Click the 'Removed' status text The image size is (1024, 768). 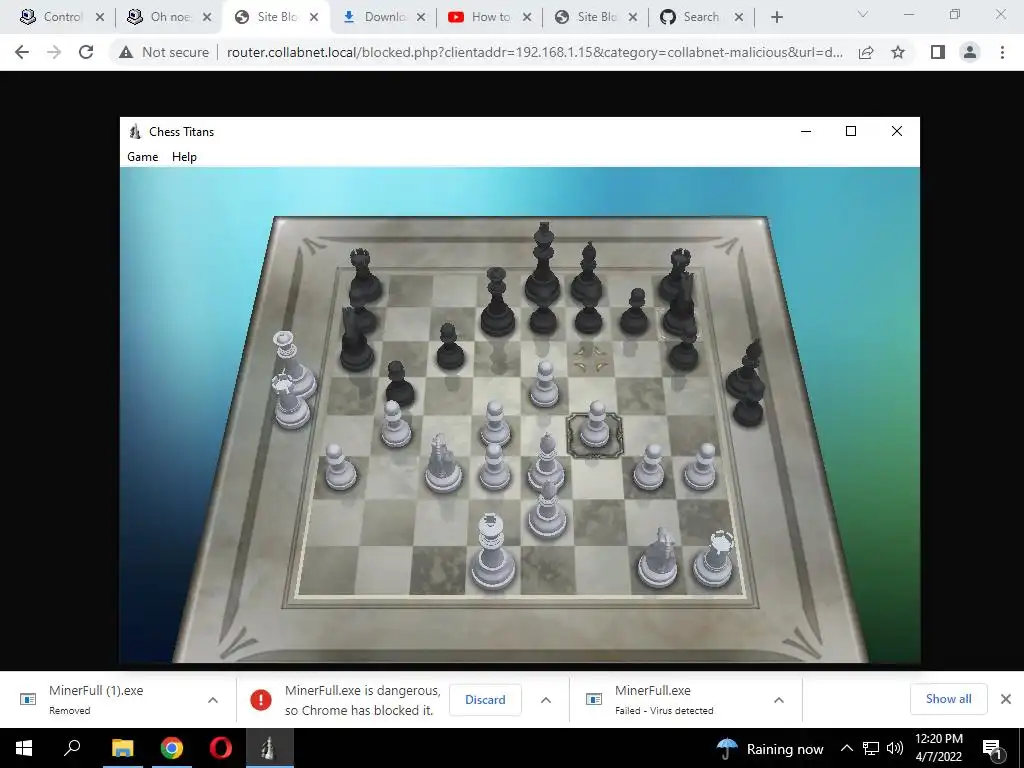(x=69, y=711)
